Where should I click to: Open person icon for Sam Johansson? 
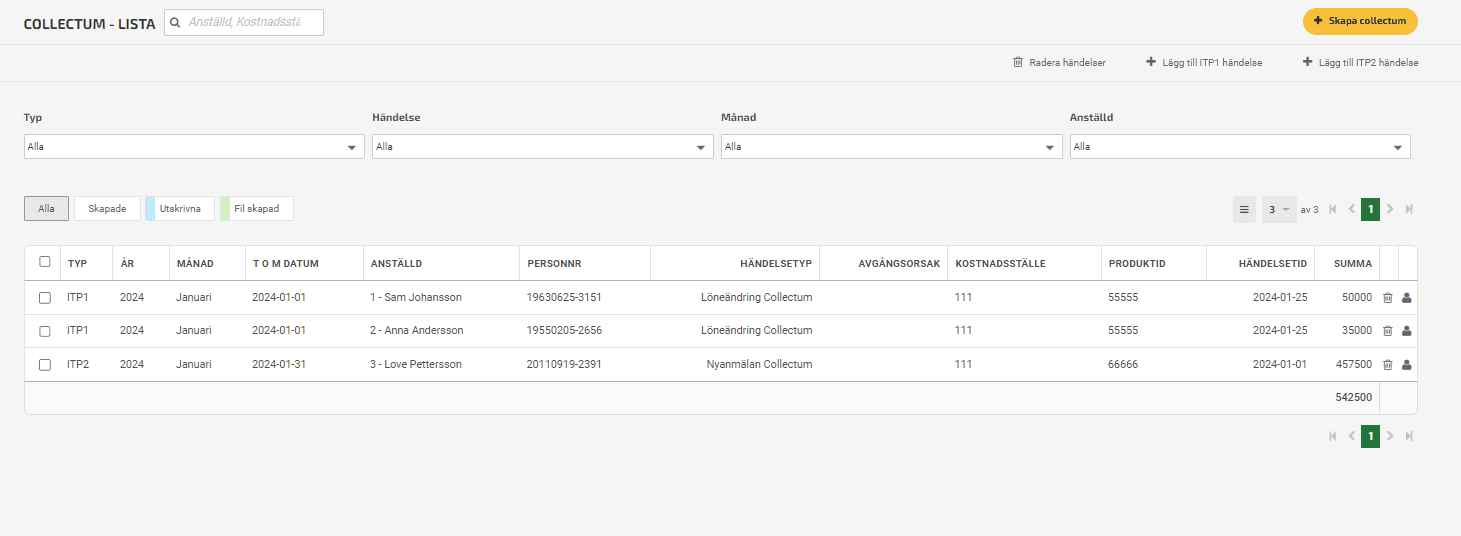click(x=1406, y=298)
